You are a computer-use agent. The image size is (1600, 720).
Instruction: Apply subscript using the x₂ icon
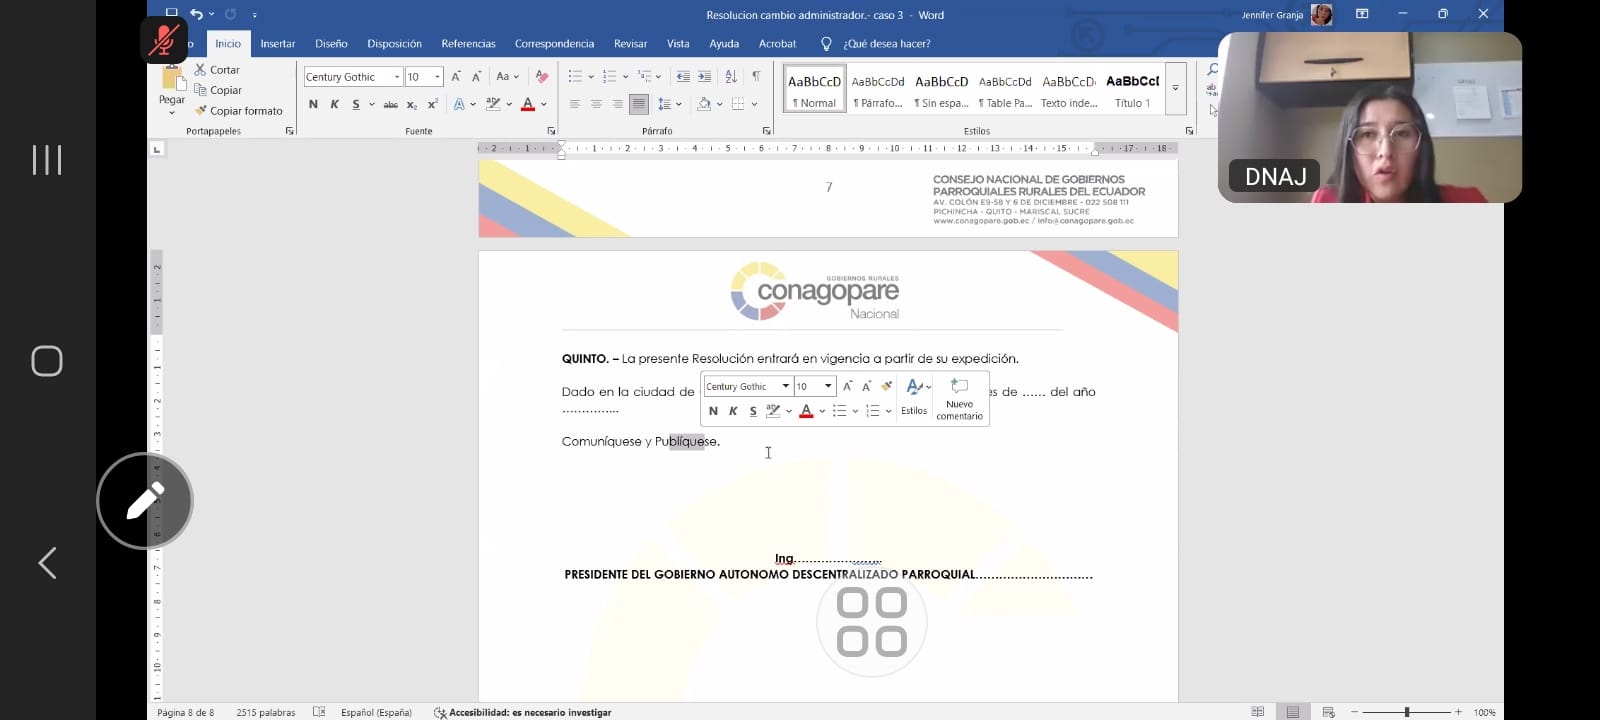[412, 104]
